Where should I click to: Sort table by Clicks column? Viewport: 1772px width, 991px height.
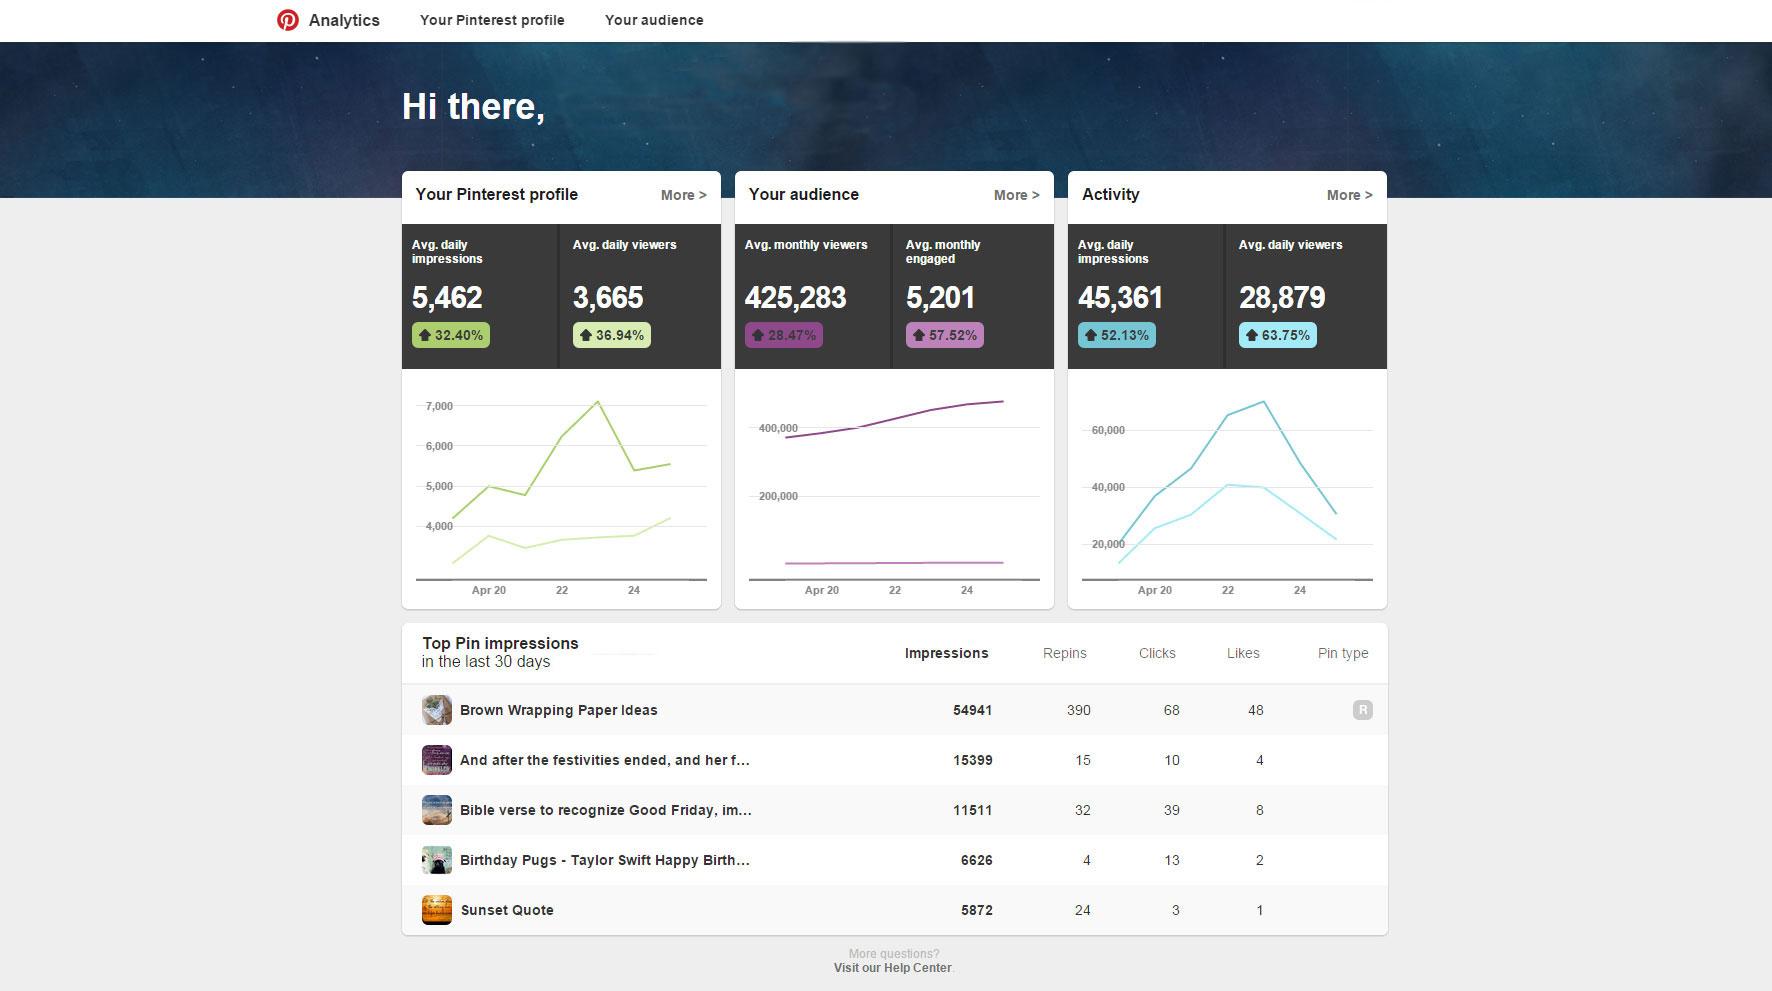tap(1157, 653)
